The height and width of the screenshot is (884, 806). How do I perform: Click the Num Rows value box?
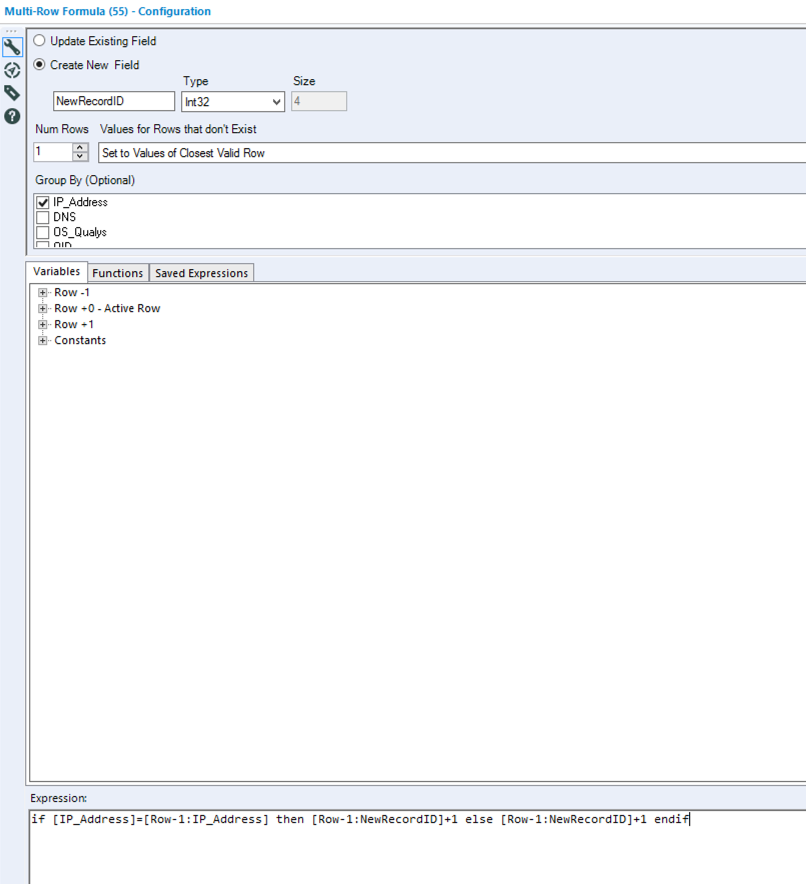53,152
